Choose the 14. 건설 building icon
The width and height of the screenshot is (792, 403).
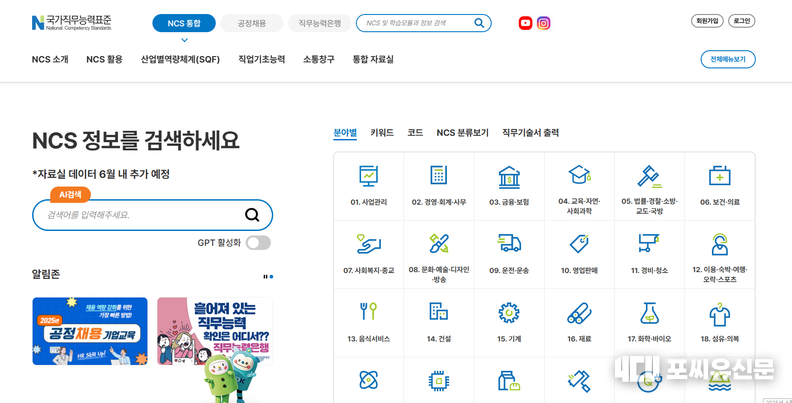[438, 311]
